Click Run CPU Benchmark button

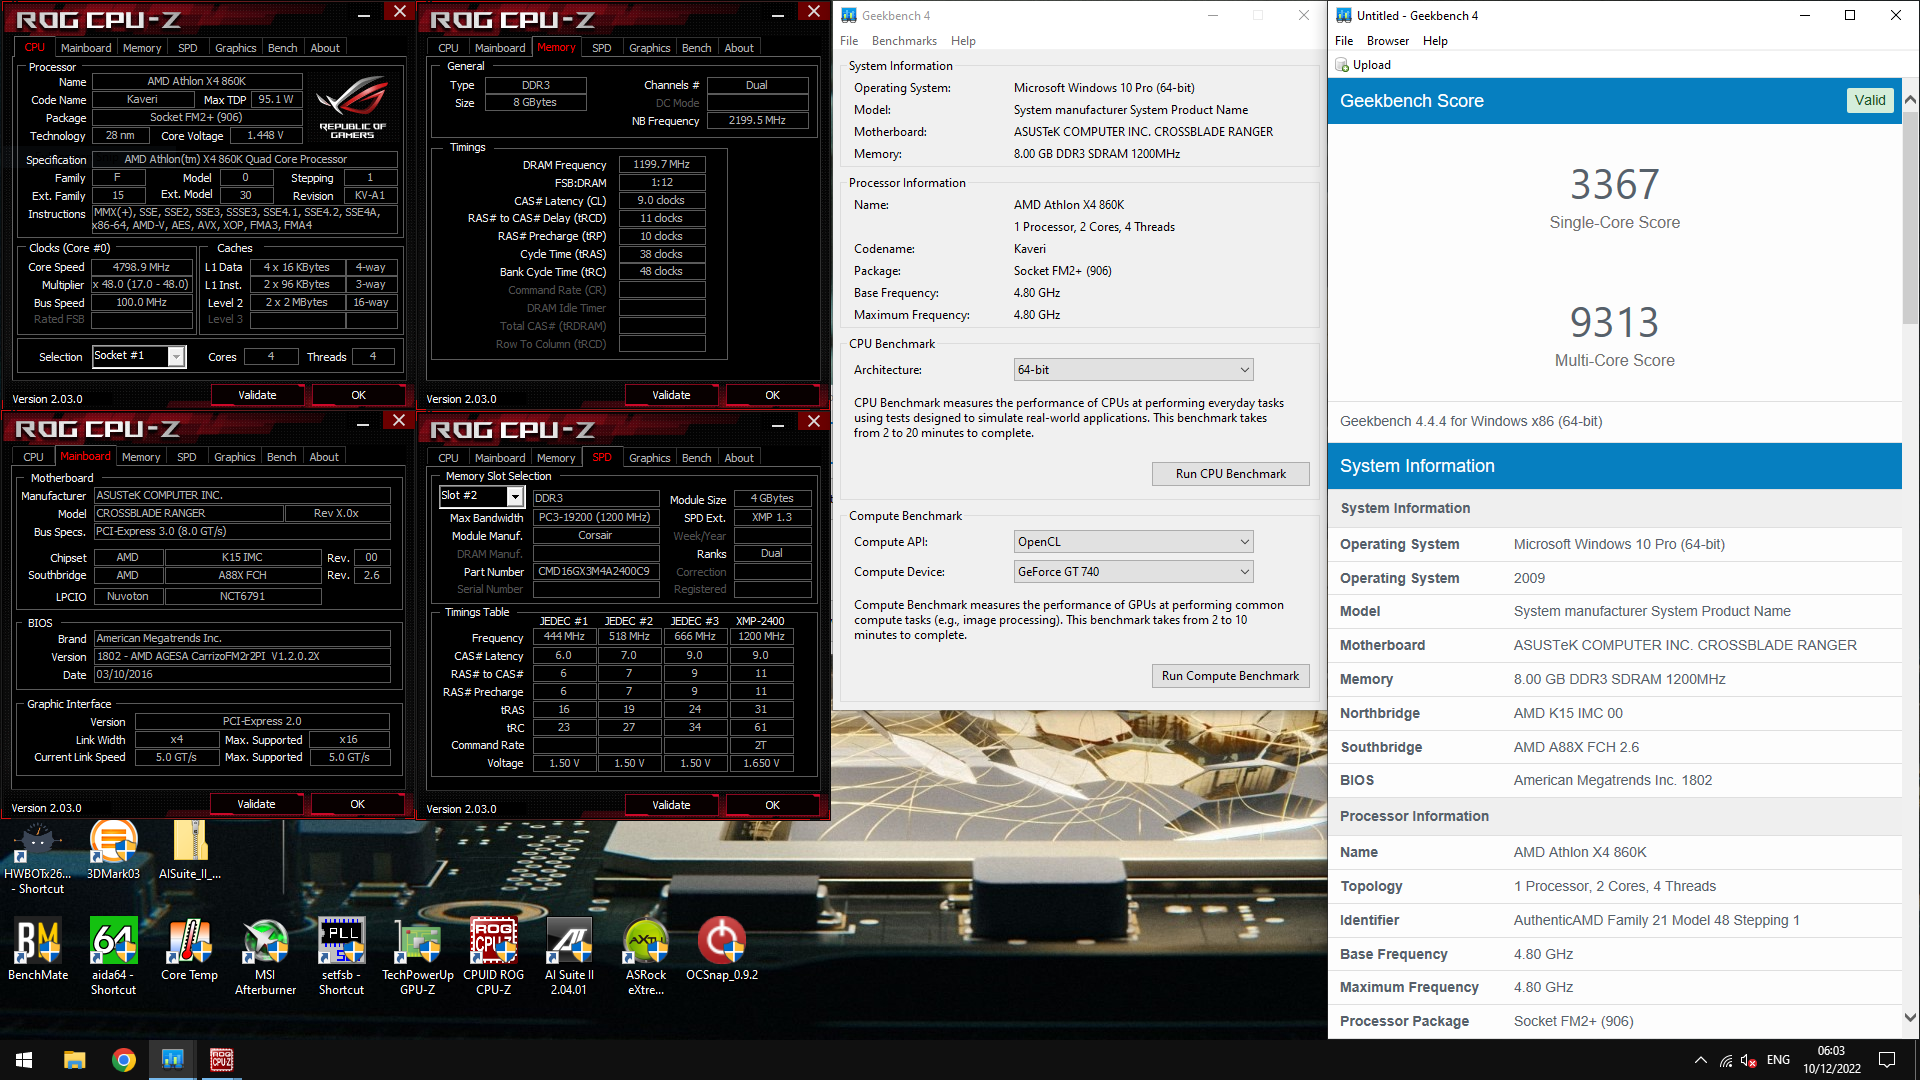tap(1230, 474)
